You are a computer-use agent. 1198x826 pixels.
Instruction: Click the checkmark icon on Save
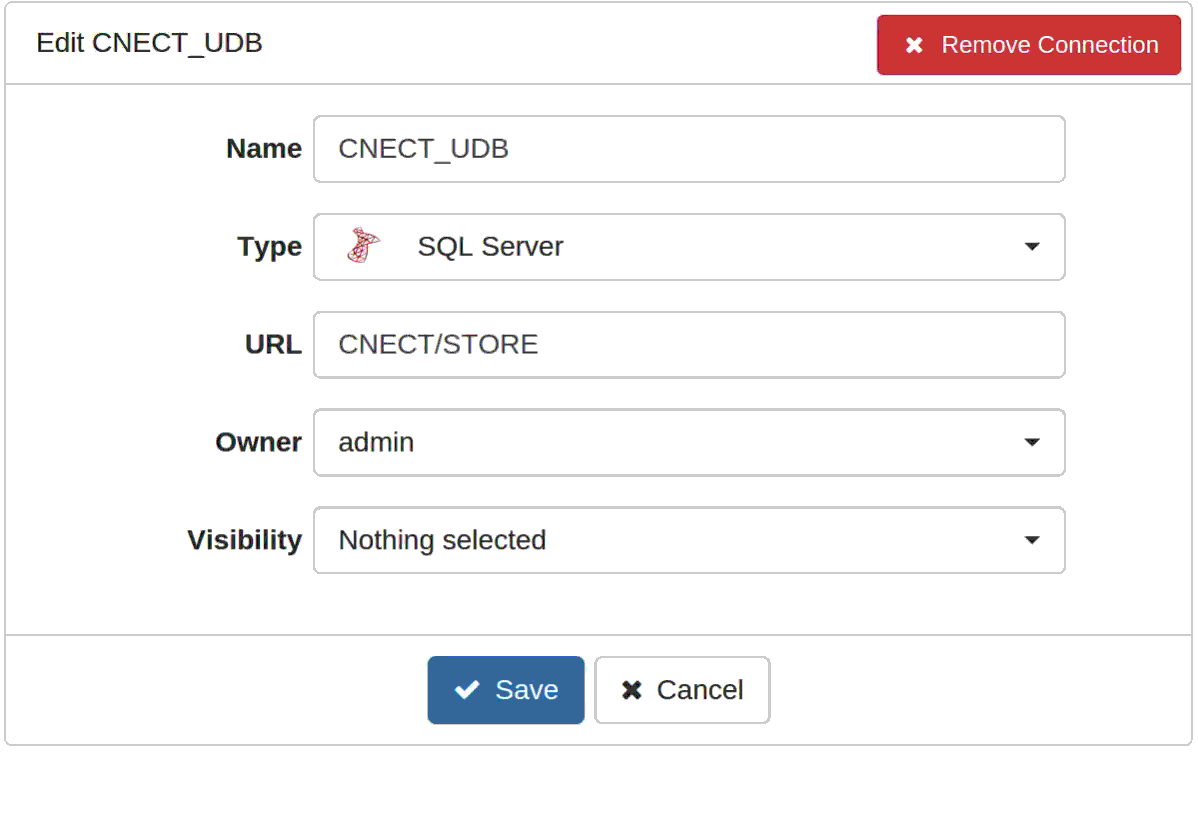(x=467, y=690)
